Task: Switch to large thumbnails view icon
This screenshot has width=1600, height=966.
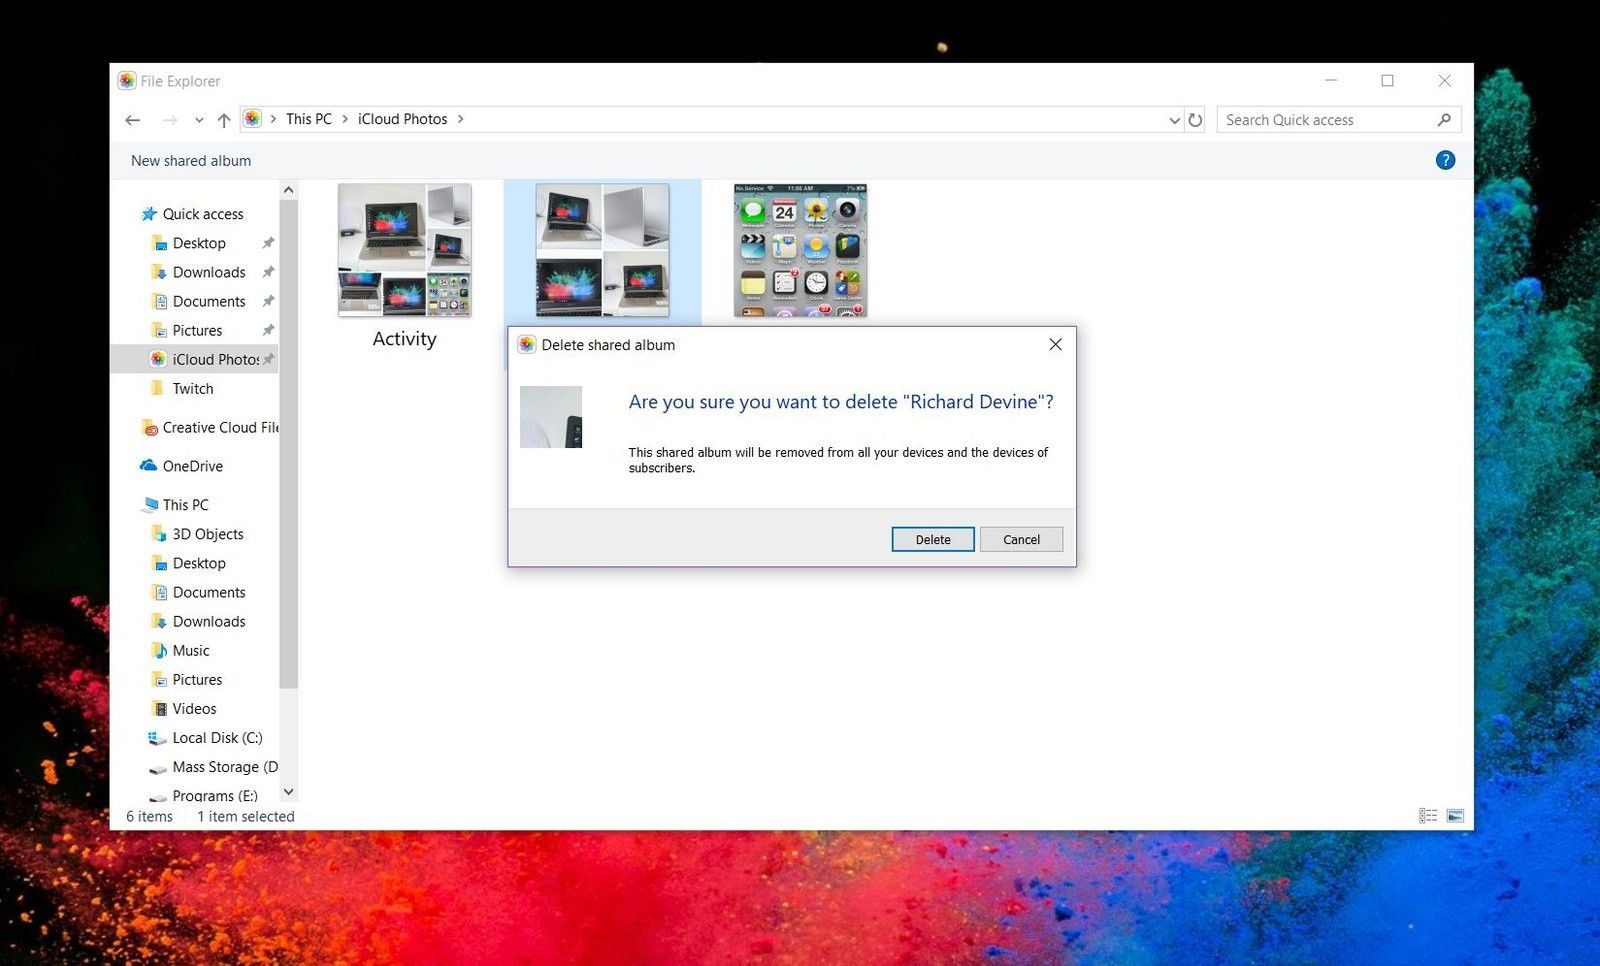Action: tap(1455, 816)
